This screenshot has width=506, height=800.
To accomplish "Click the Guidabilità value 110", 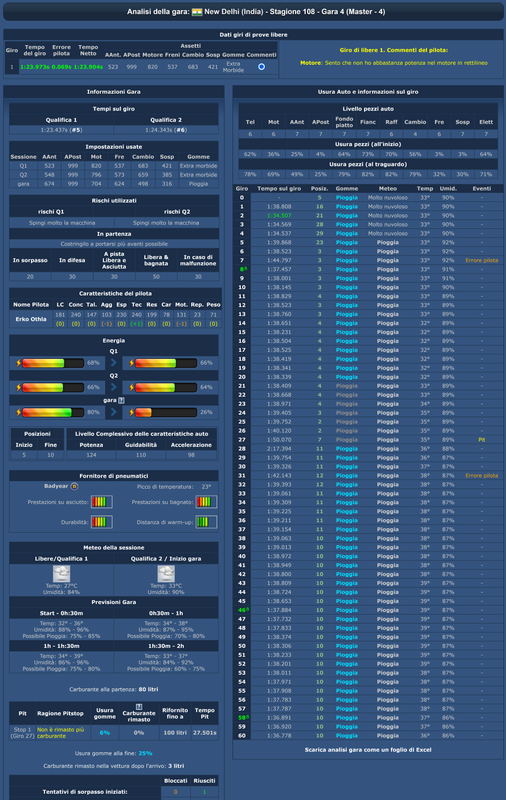I will [x=141, y=455].
